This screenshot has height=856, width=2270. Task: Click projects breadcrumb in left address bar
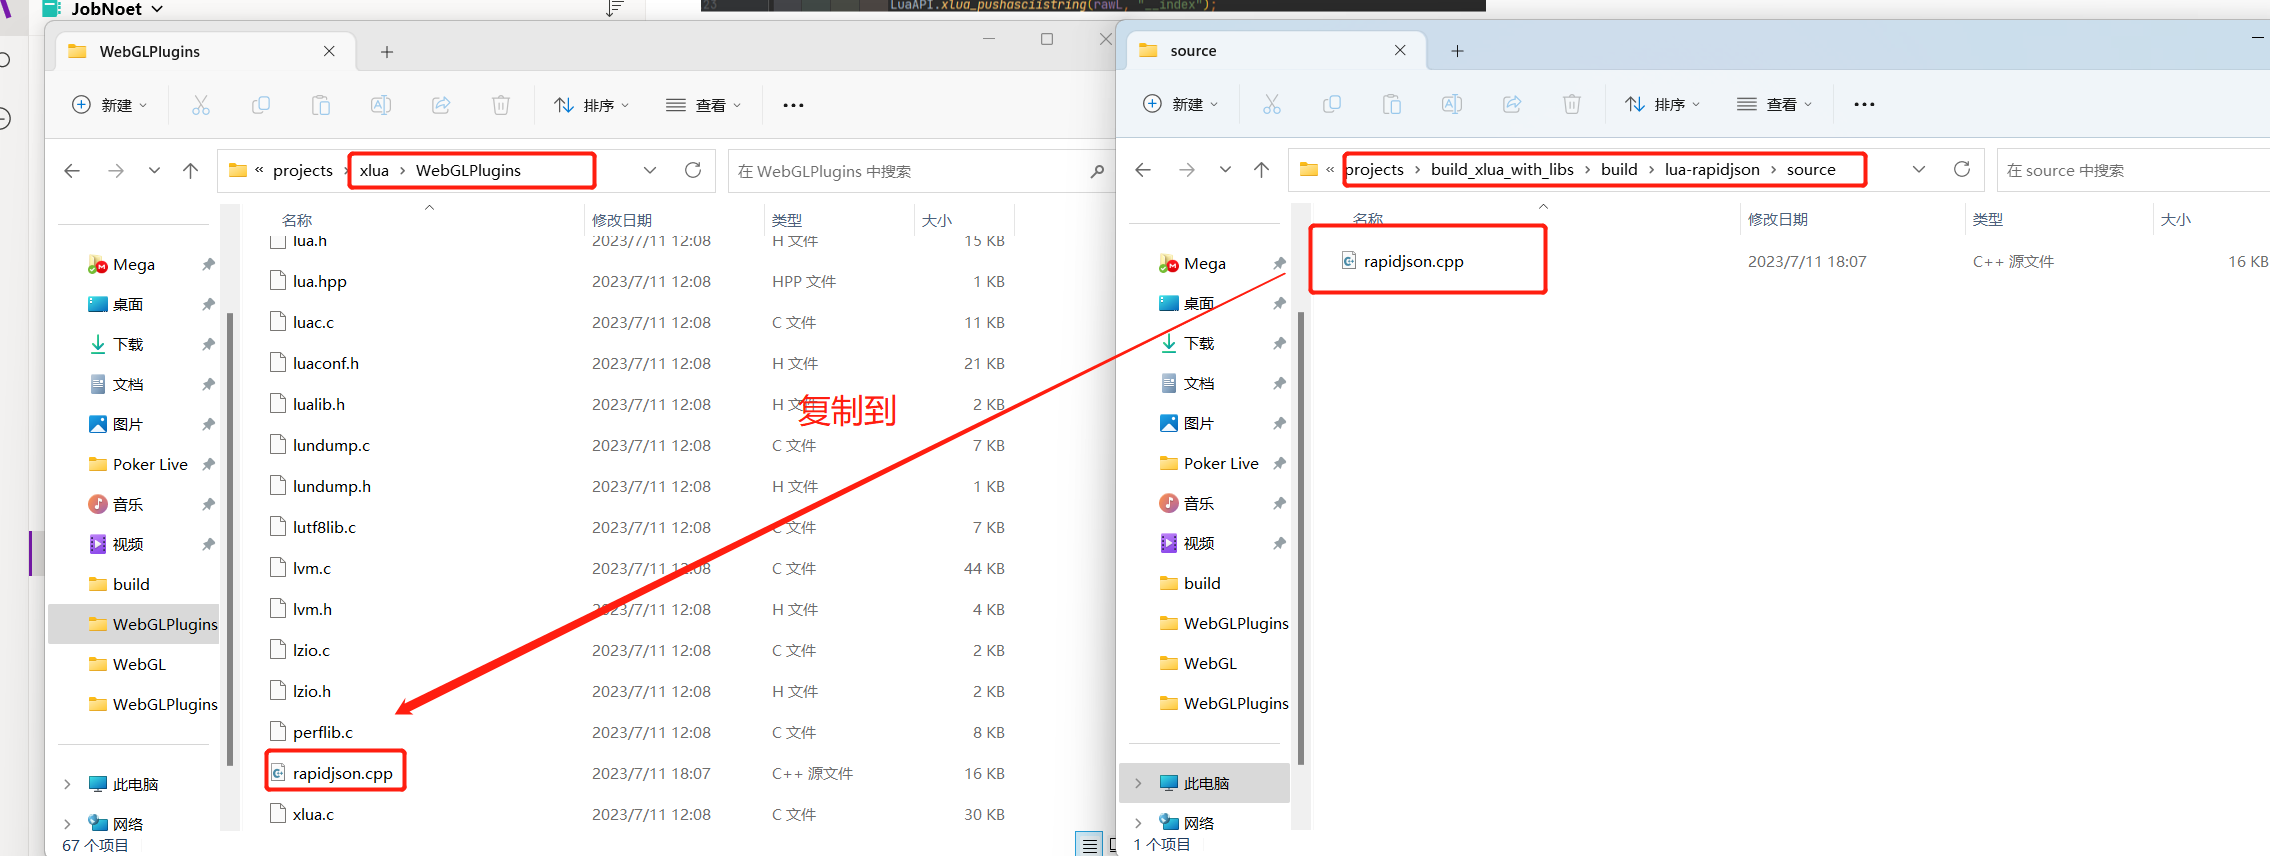tap(303, 171)
